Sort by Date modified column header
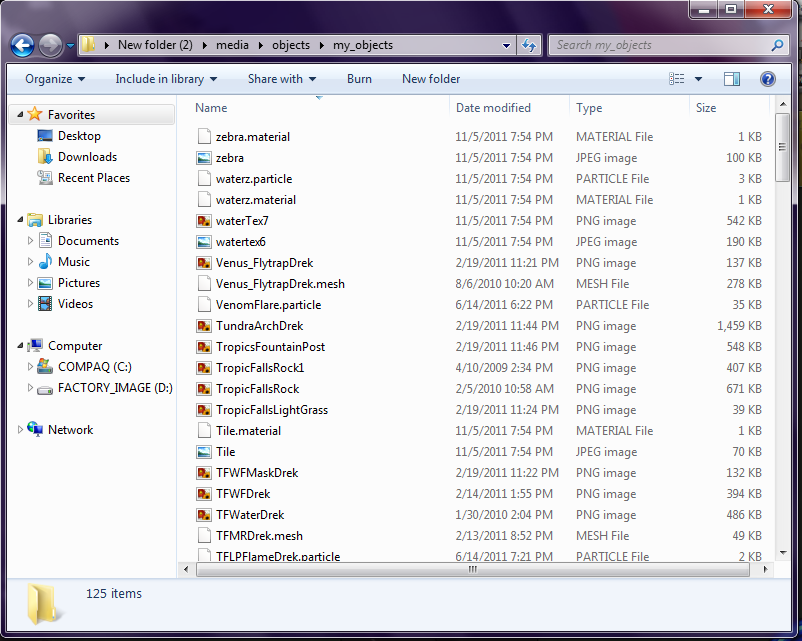802x641 pixels. pyautogui.click(x=493, y=108)
